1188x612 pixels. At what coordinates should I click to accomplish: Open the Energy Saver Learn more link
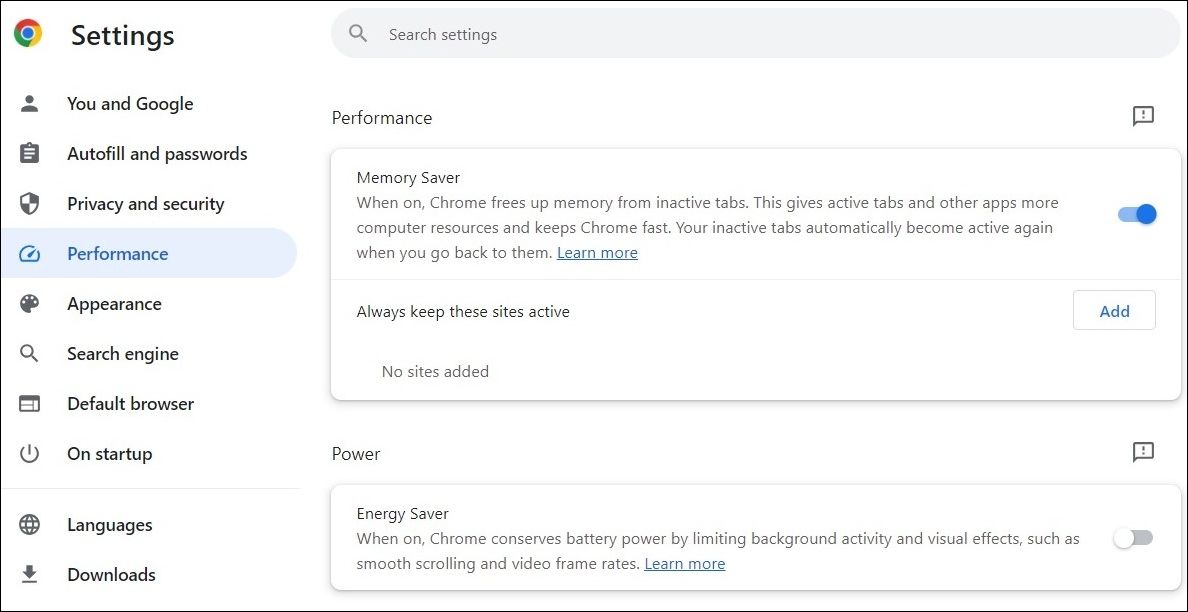[684, 563]
